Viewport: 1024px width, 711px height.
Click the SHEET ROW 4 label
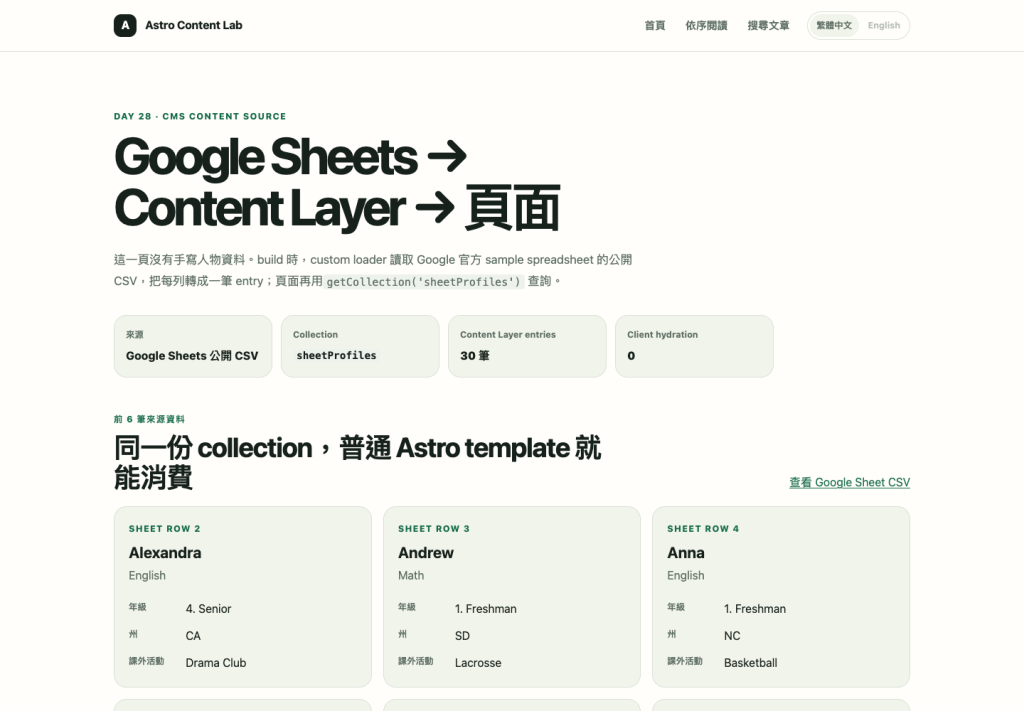pyautogui.click(x=703, y=529)
